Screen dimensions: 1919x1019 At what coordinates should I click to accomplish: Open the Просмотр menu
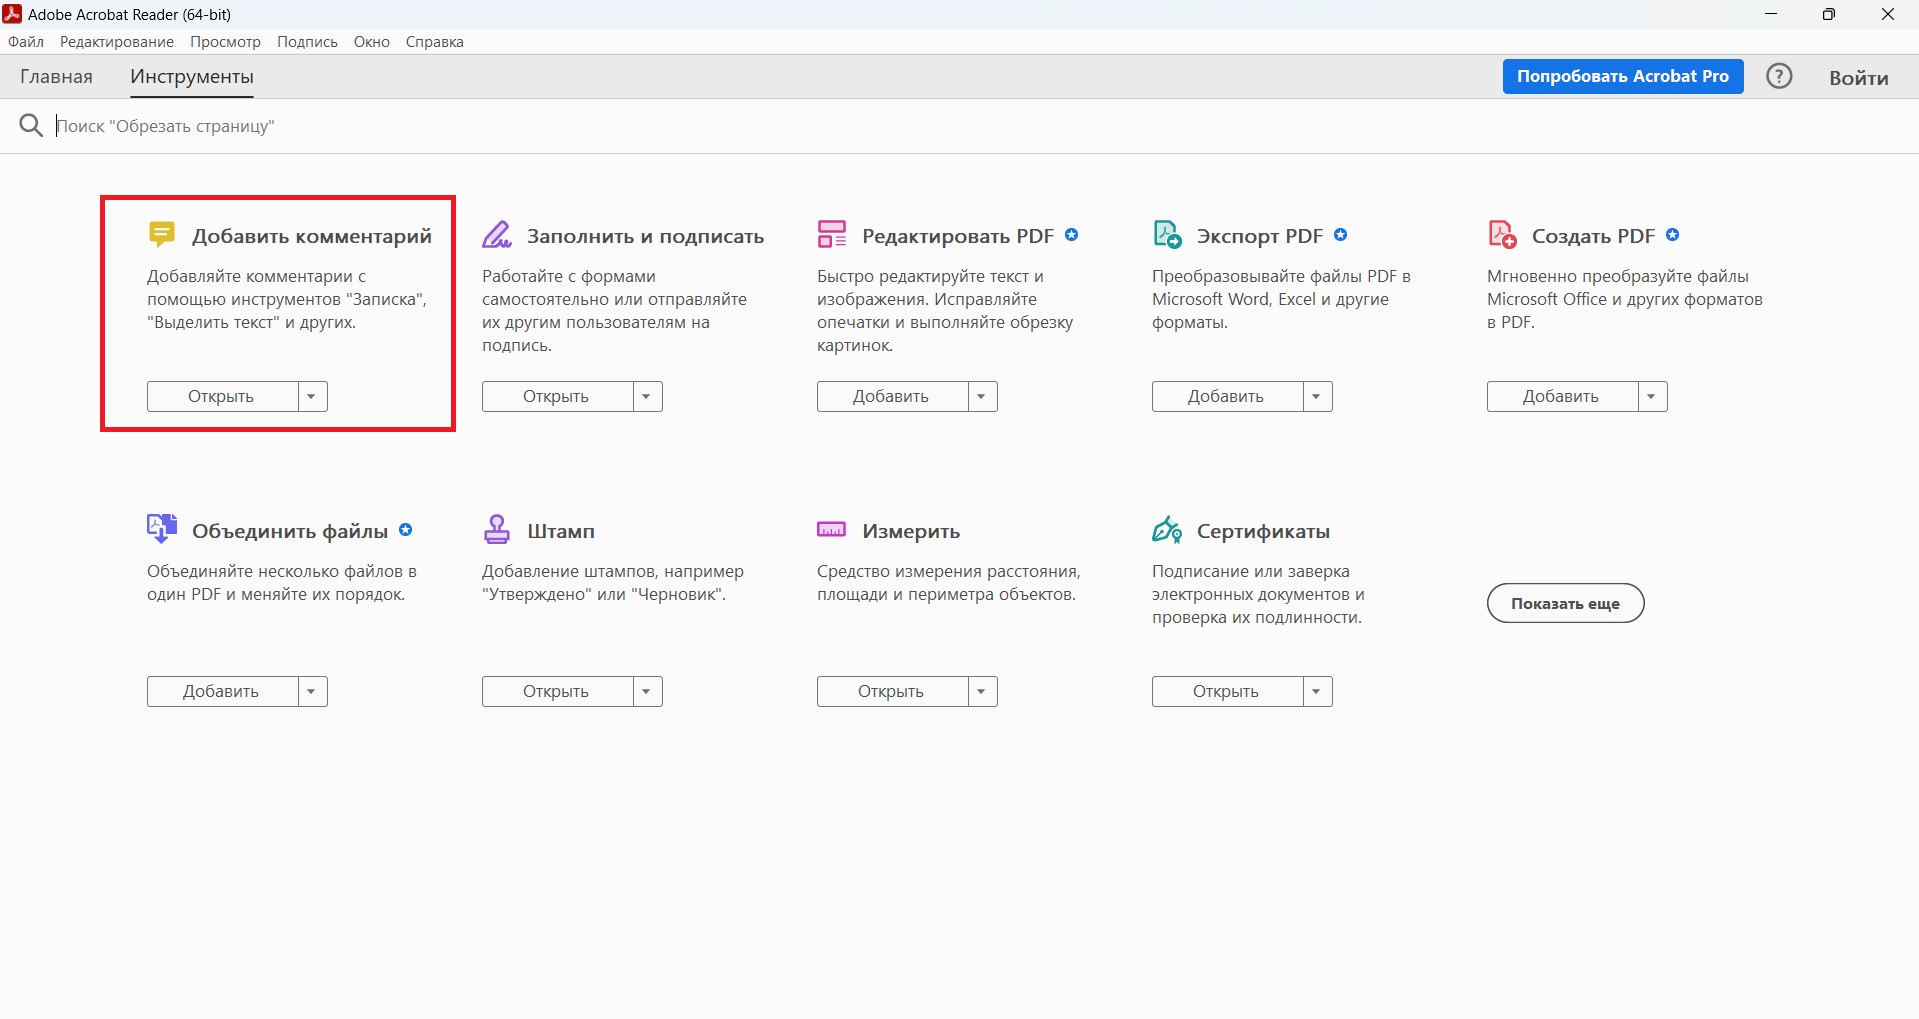point(226,42)
